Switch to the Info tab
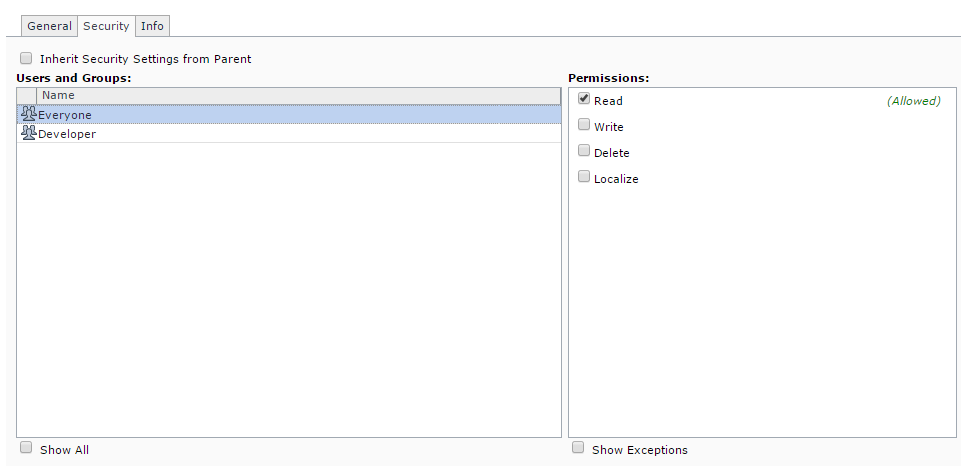 pos(152,26)
